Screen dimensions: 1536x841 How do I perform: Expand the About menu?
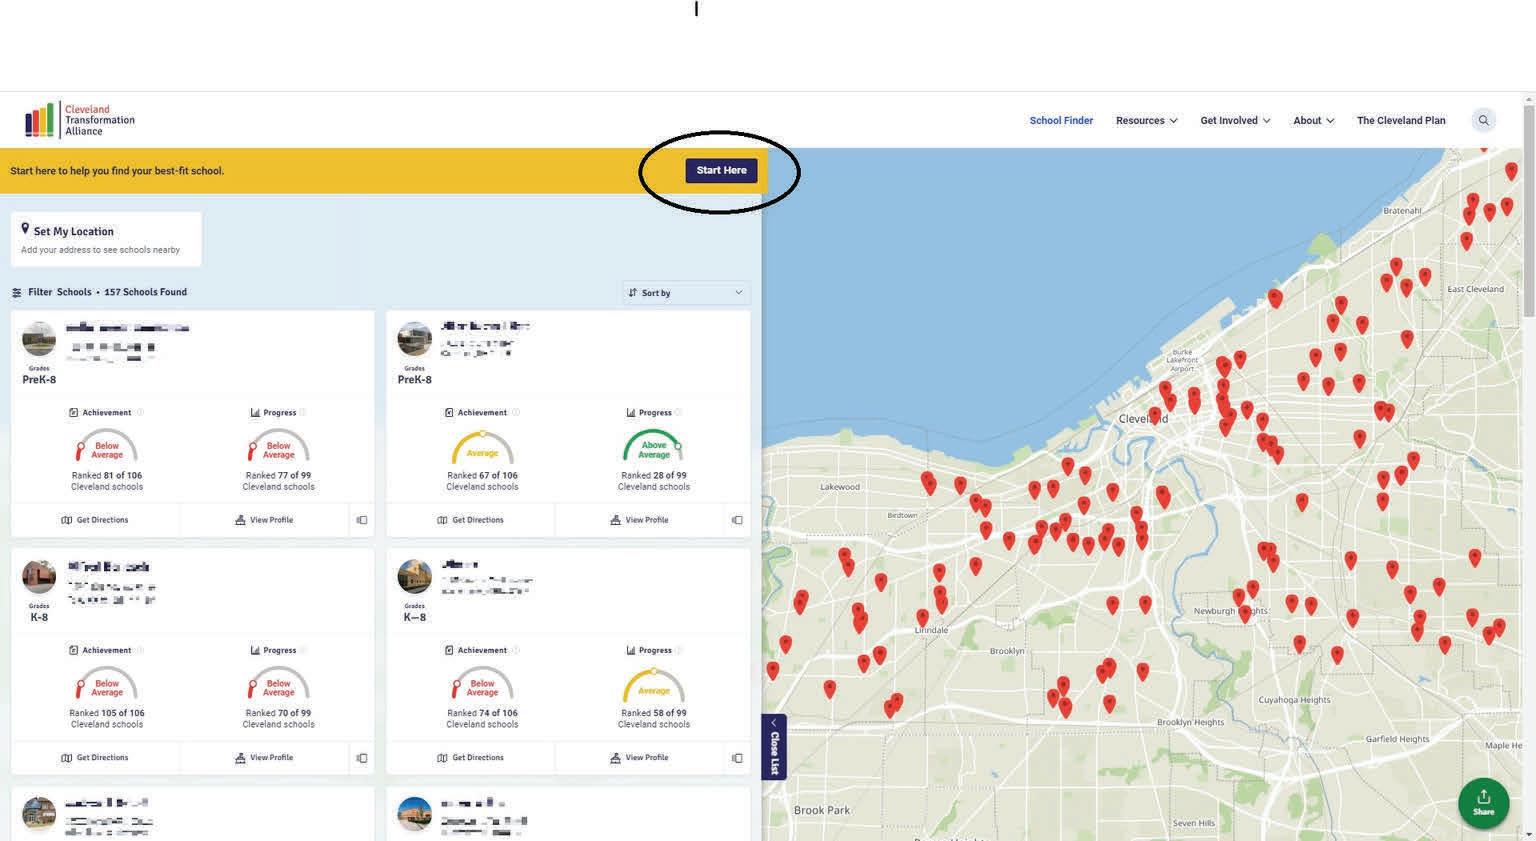(1313, 121)
